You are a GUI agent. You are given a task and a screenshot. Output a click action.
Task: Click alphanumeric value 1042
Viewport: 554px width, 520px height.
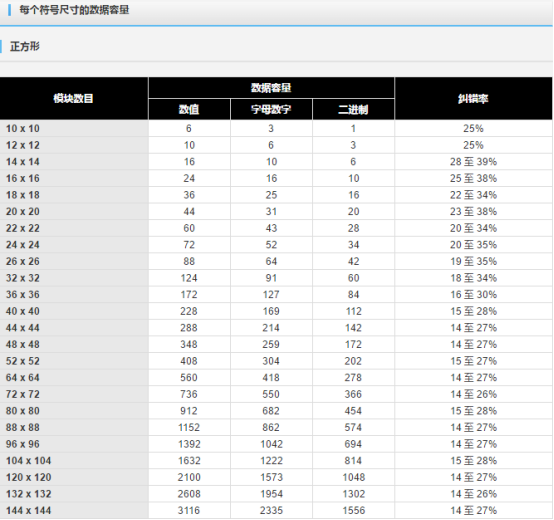pos(271,444)
